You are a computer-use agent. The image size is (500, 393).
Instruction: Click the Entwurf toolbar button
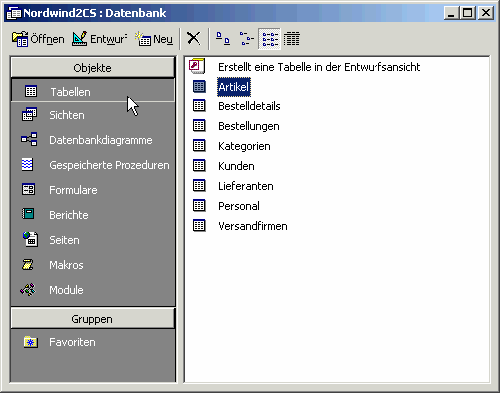click(99, 39)
